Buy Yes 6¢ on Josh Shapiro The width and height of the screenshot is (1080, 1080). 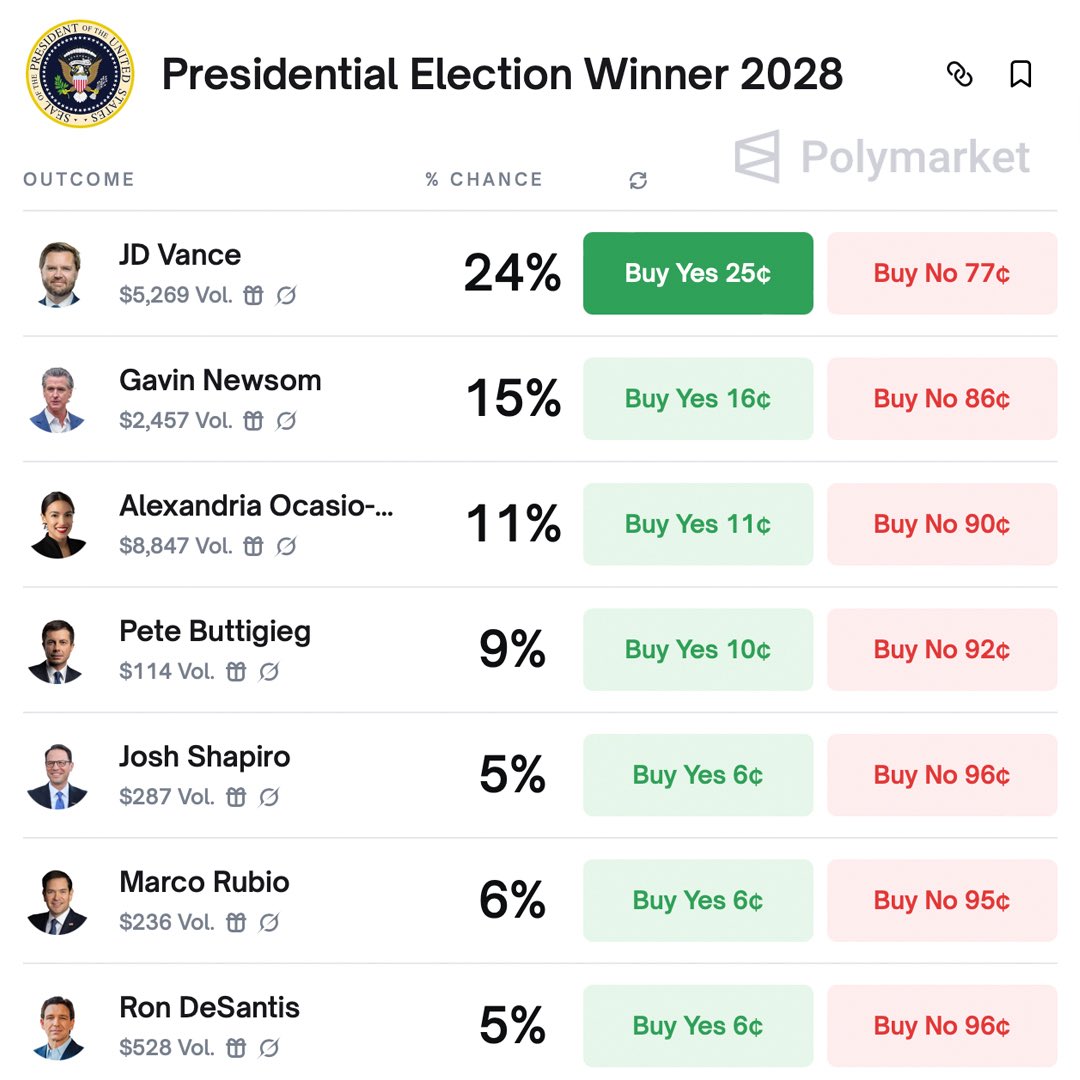click(698, 775)
